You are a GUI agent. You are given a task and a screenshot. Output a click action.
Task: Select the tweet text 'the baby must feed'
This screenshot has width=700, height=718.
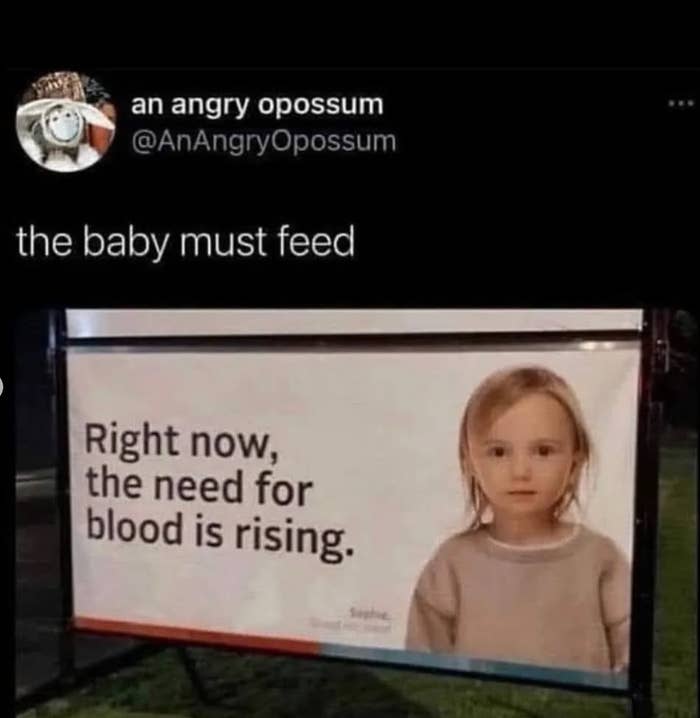(186, 241)
